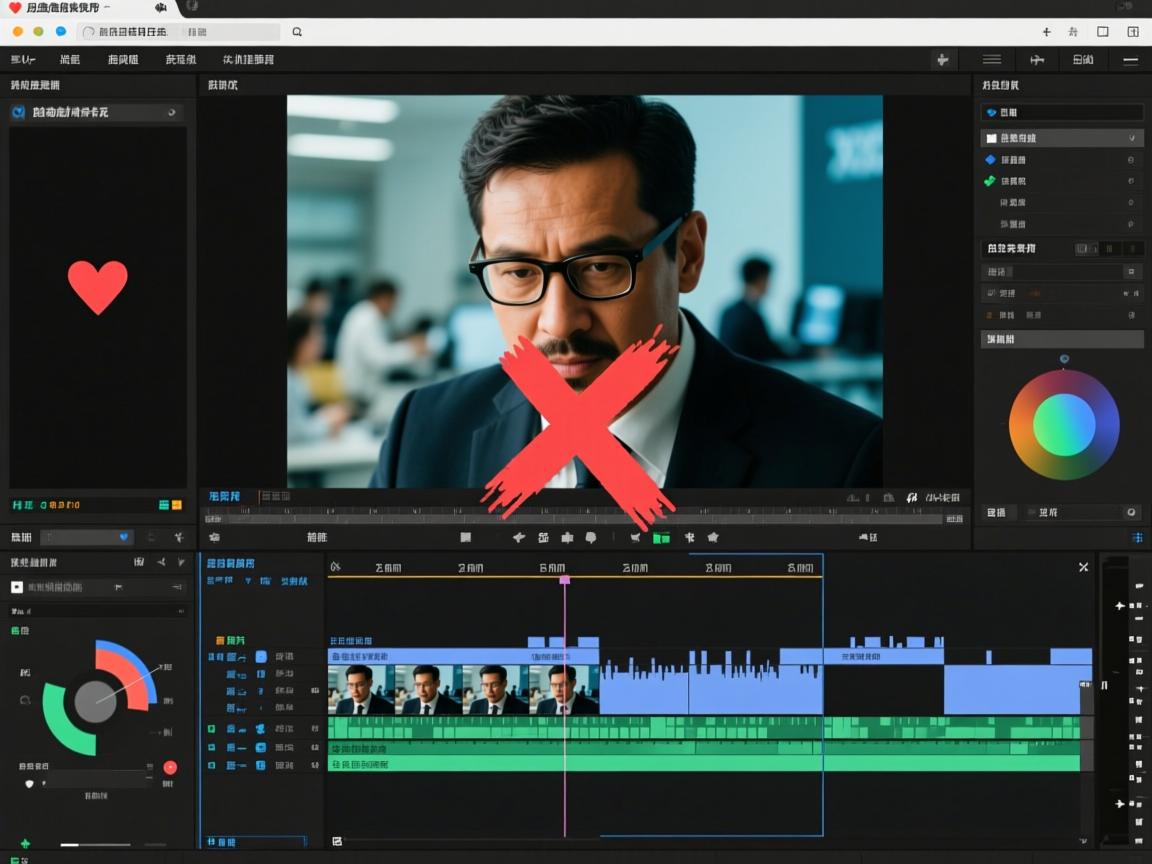Click the center of the color wheel
The width and height of the screenshot is (1152, 864).
point(1064,424)
